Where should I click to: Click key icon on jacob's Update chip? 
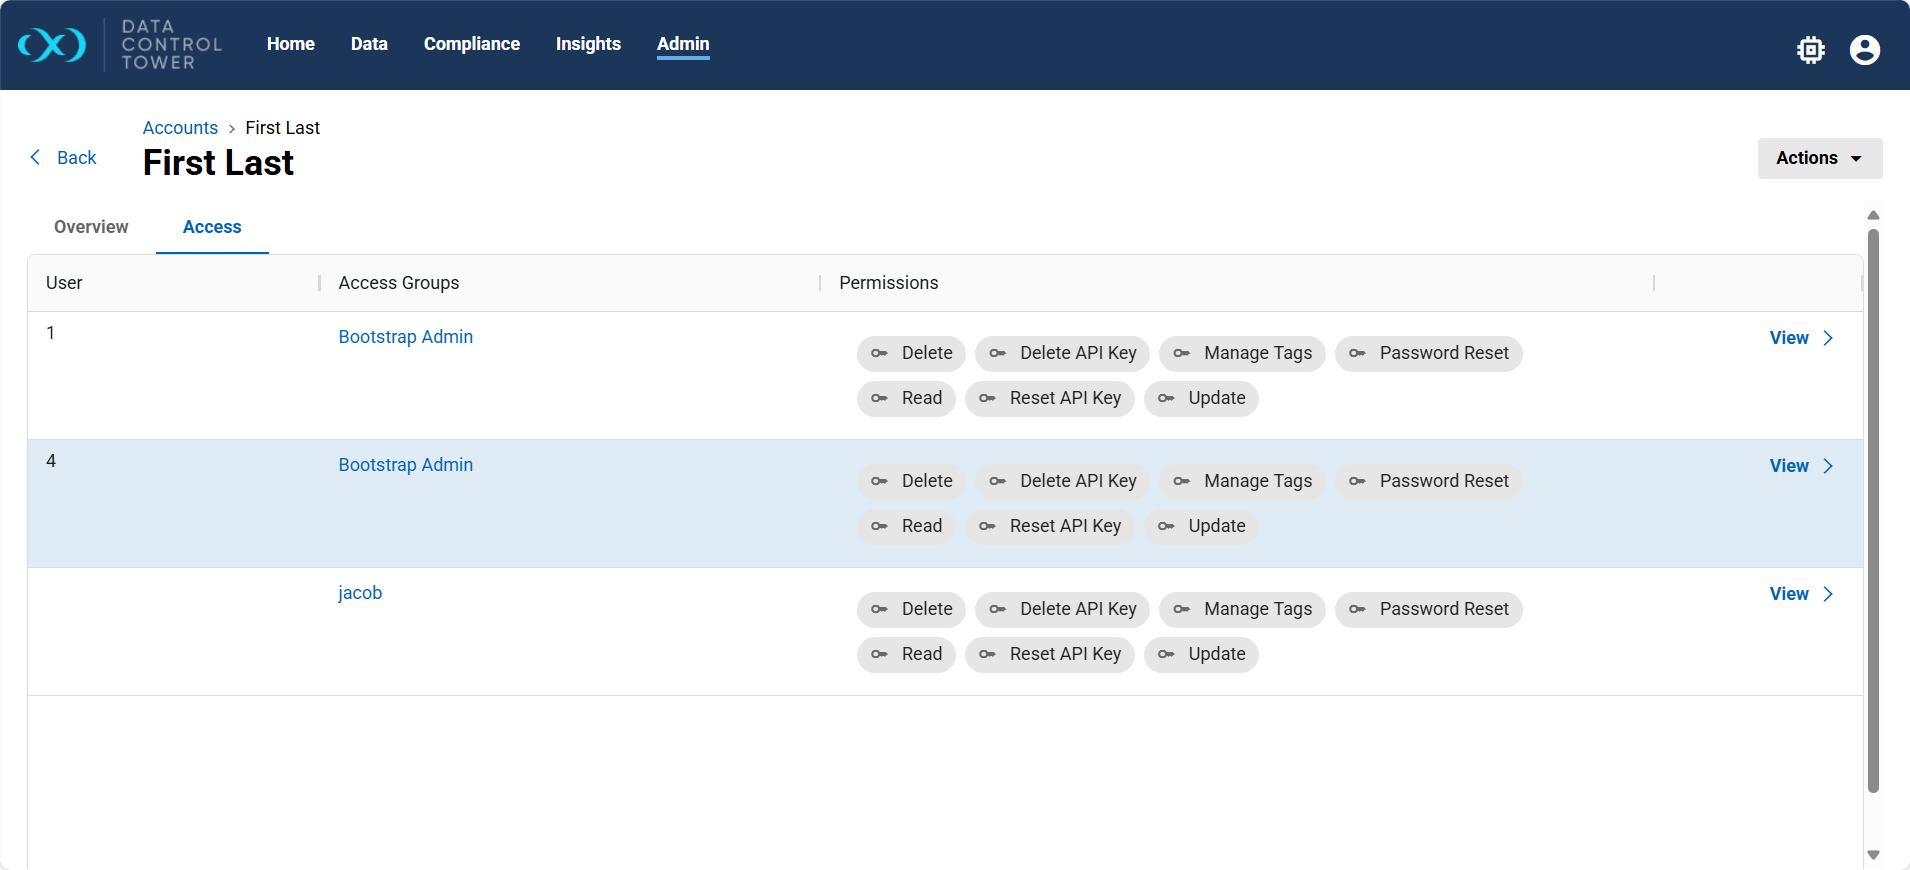1166,655
